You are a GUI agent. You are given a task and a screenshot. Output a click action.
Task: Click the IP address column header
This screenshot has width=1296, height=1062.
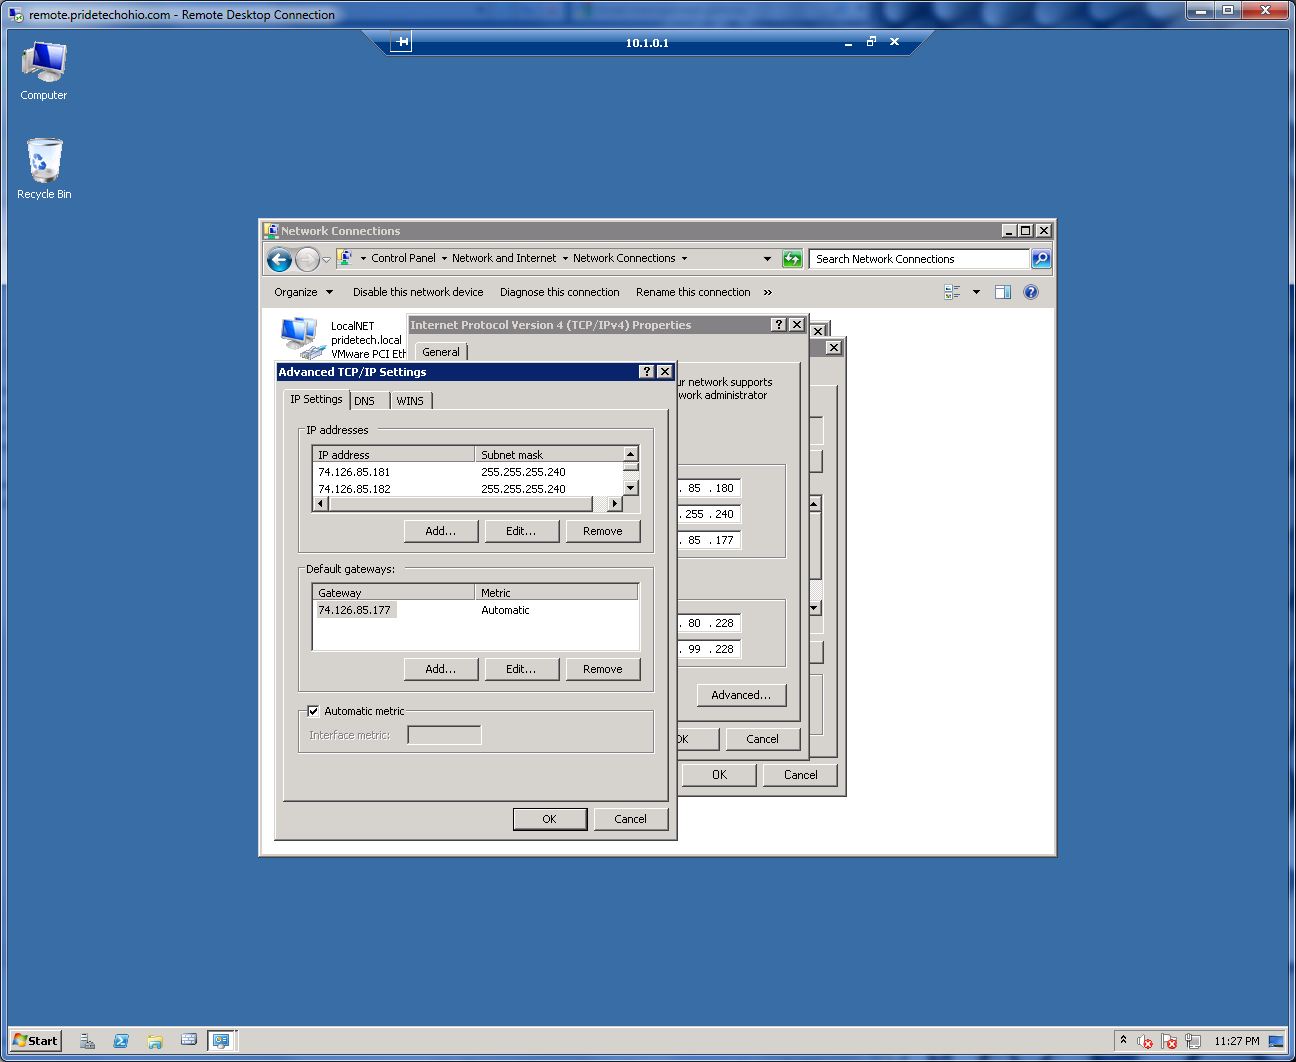[x=393, y=455]
